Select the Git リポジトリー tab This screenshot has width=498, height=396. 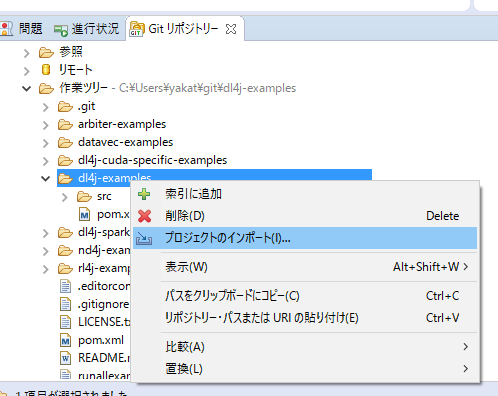click(x=183, y=29)
